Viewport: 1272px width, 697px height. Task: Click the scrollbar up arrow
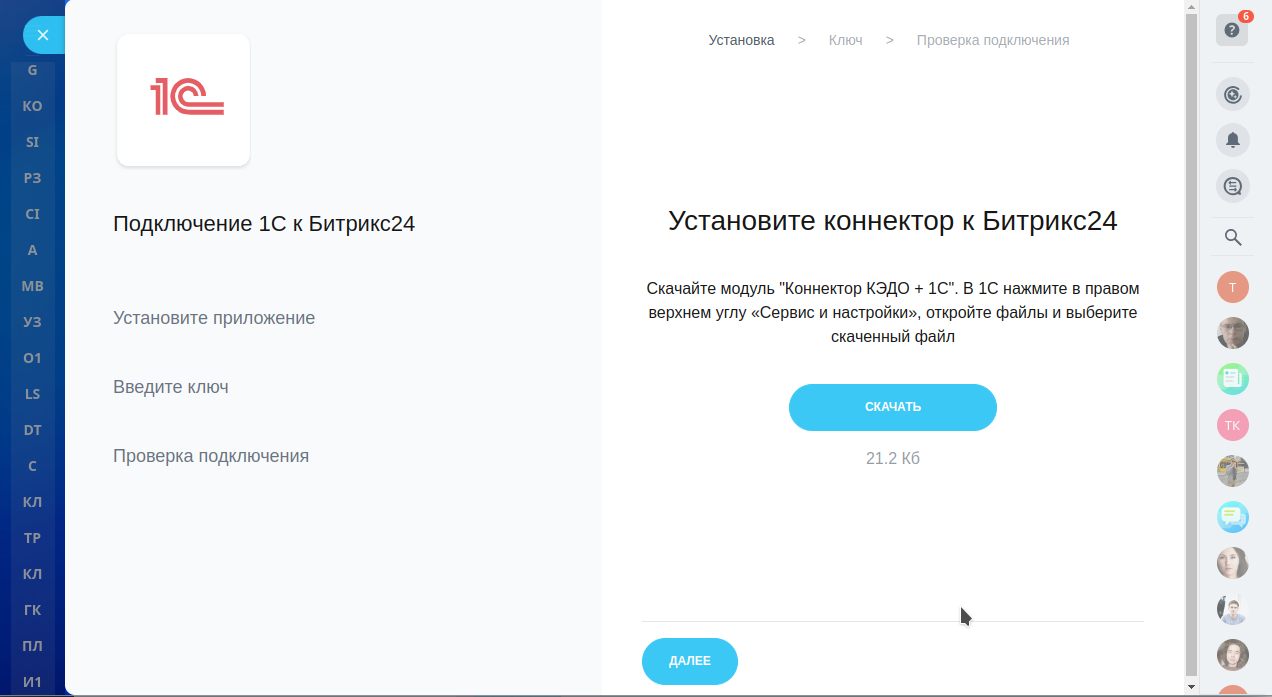pyautogui.click(x=1191, y=7)
